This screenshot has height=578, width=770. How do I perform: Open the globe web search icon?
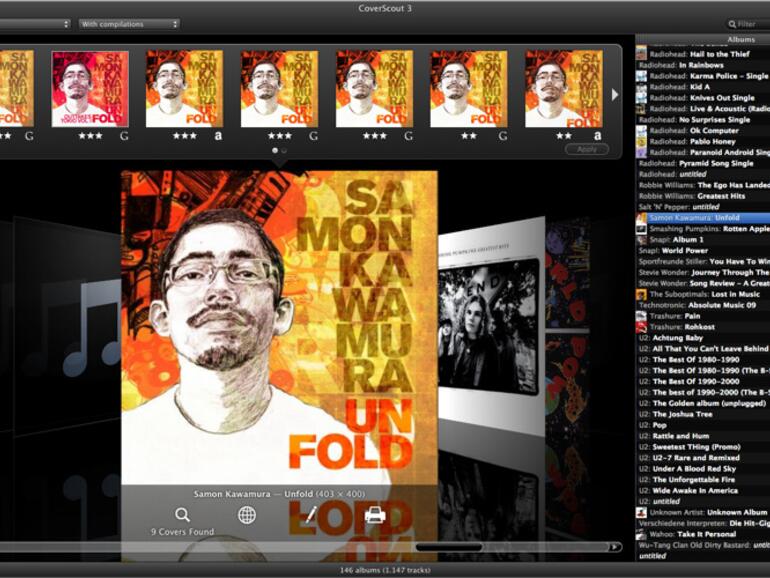247,515
